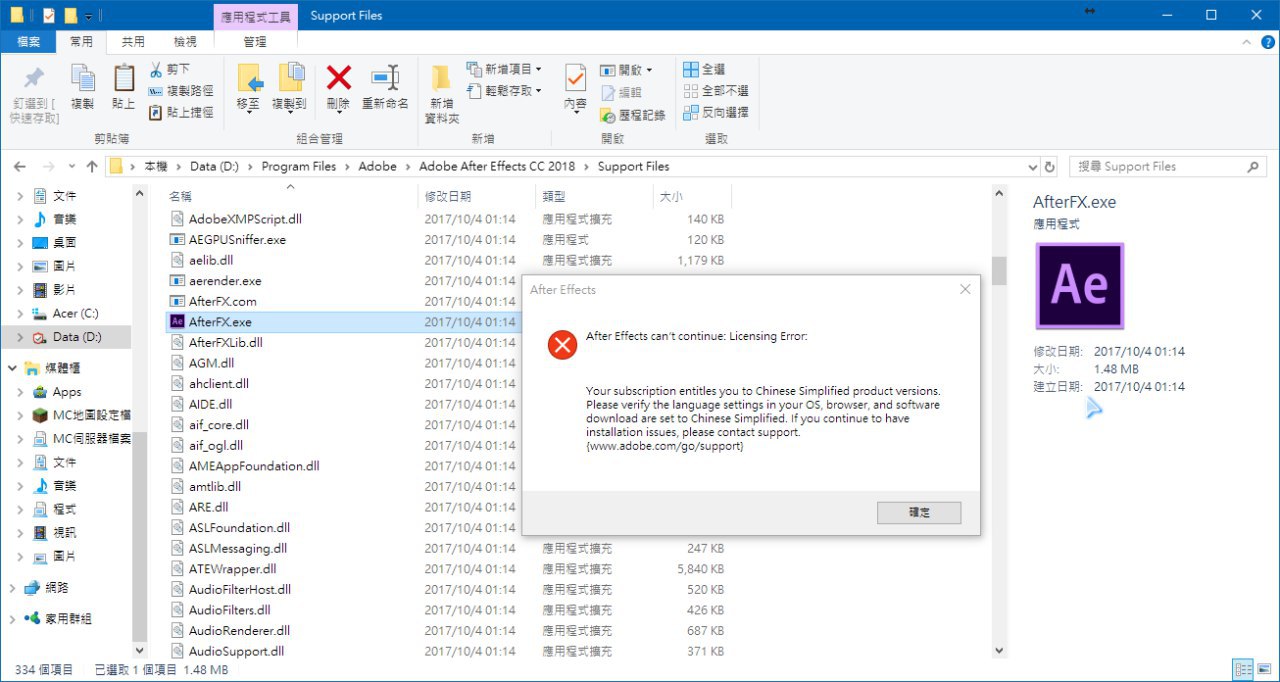Open the Copy to (複製到) icon
This screenshot has height=682, width=1280.
pos(290,78)
